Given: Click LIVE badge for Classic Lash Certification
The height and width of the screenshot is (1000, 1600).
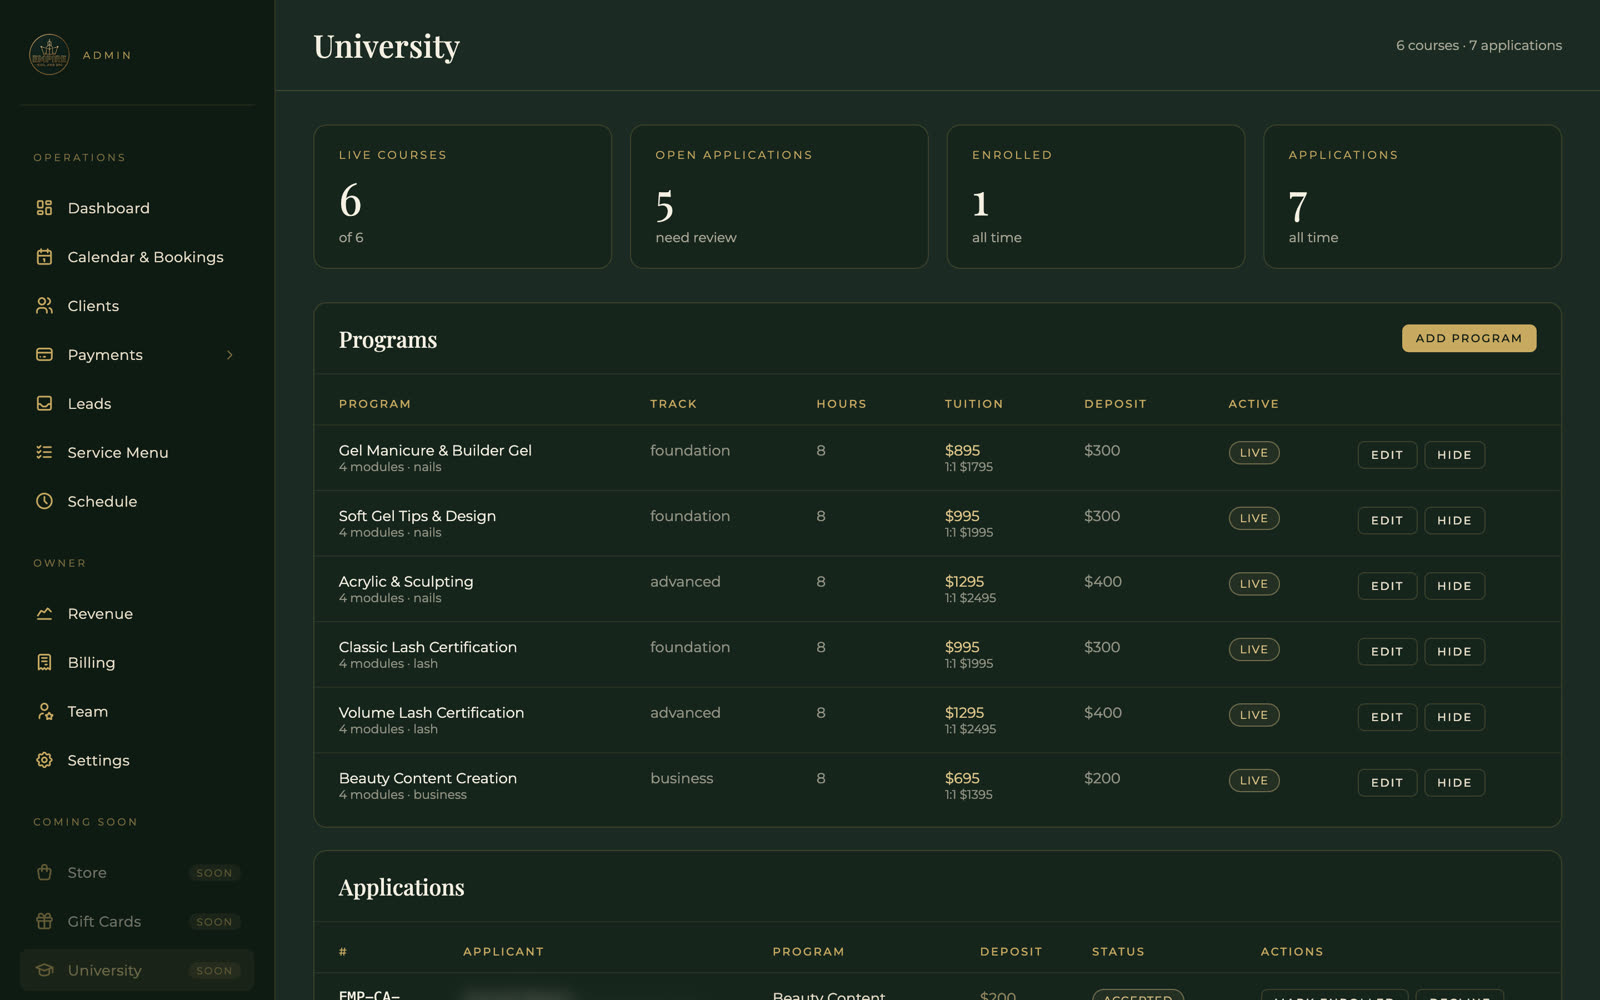Looking at the screenshot, I should [1254, 650].
